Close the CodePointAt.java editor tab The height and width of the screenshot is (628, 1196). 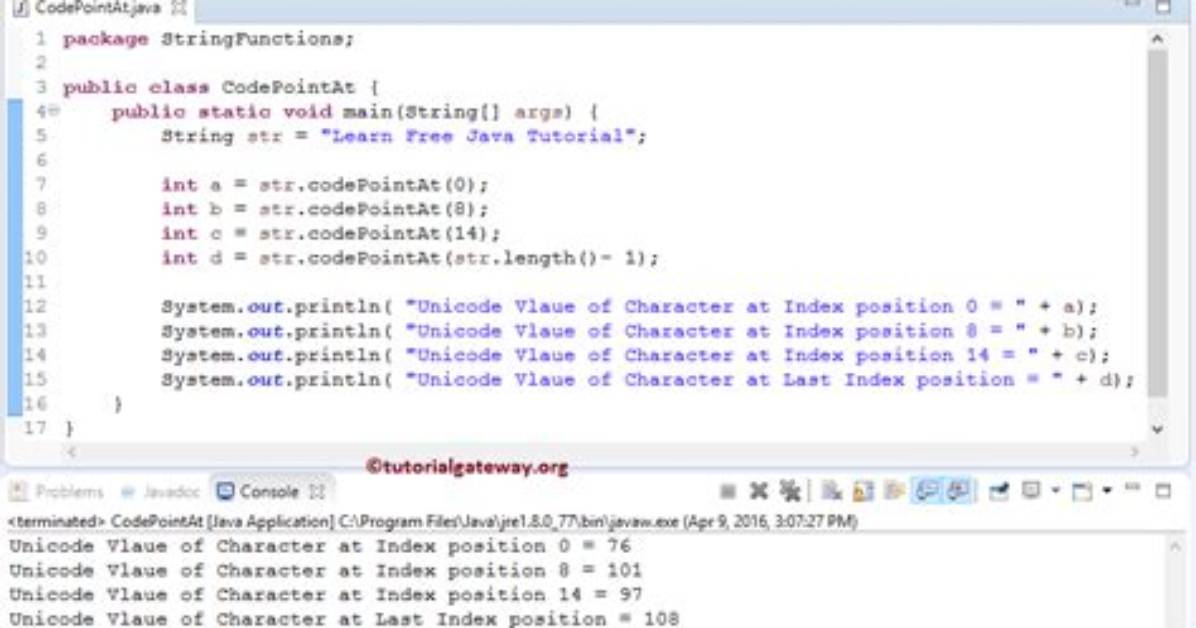(x=178, y=8)
